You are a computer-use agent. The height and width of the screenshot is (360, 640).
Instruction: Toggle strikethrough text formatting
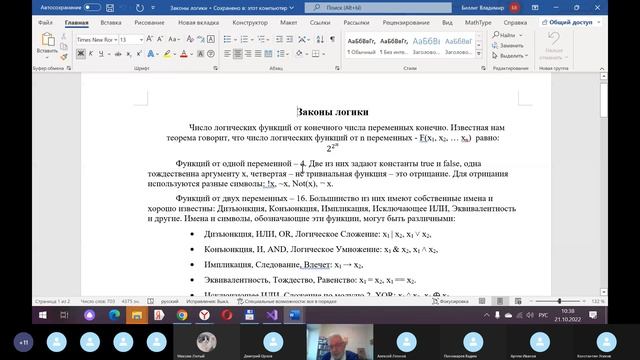point(118,53)
